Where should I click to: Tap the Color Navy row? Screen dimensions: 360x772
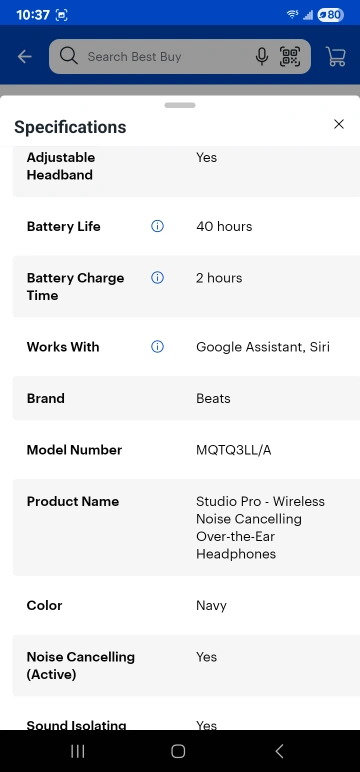coord(186,605)
